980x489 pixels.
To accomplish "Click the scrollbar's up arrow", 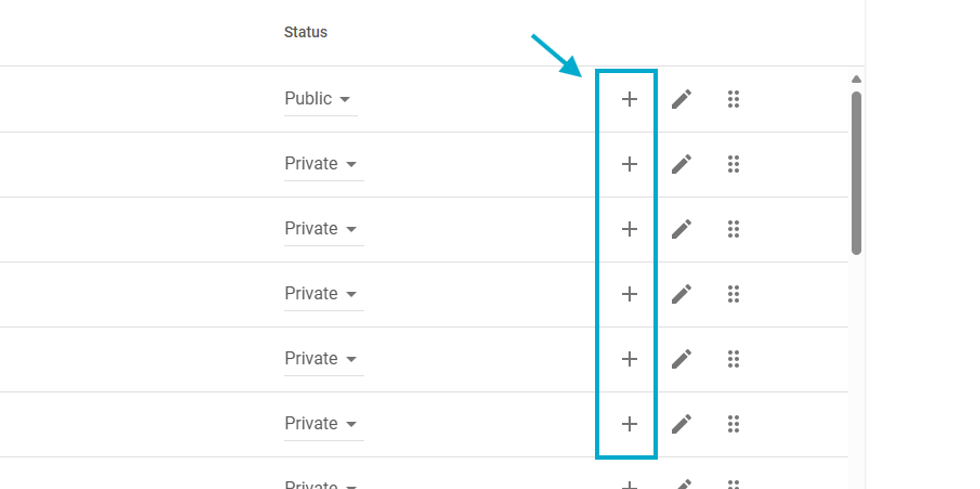I will click(x=856, y=80).
